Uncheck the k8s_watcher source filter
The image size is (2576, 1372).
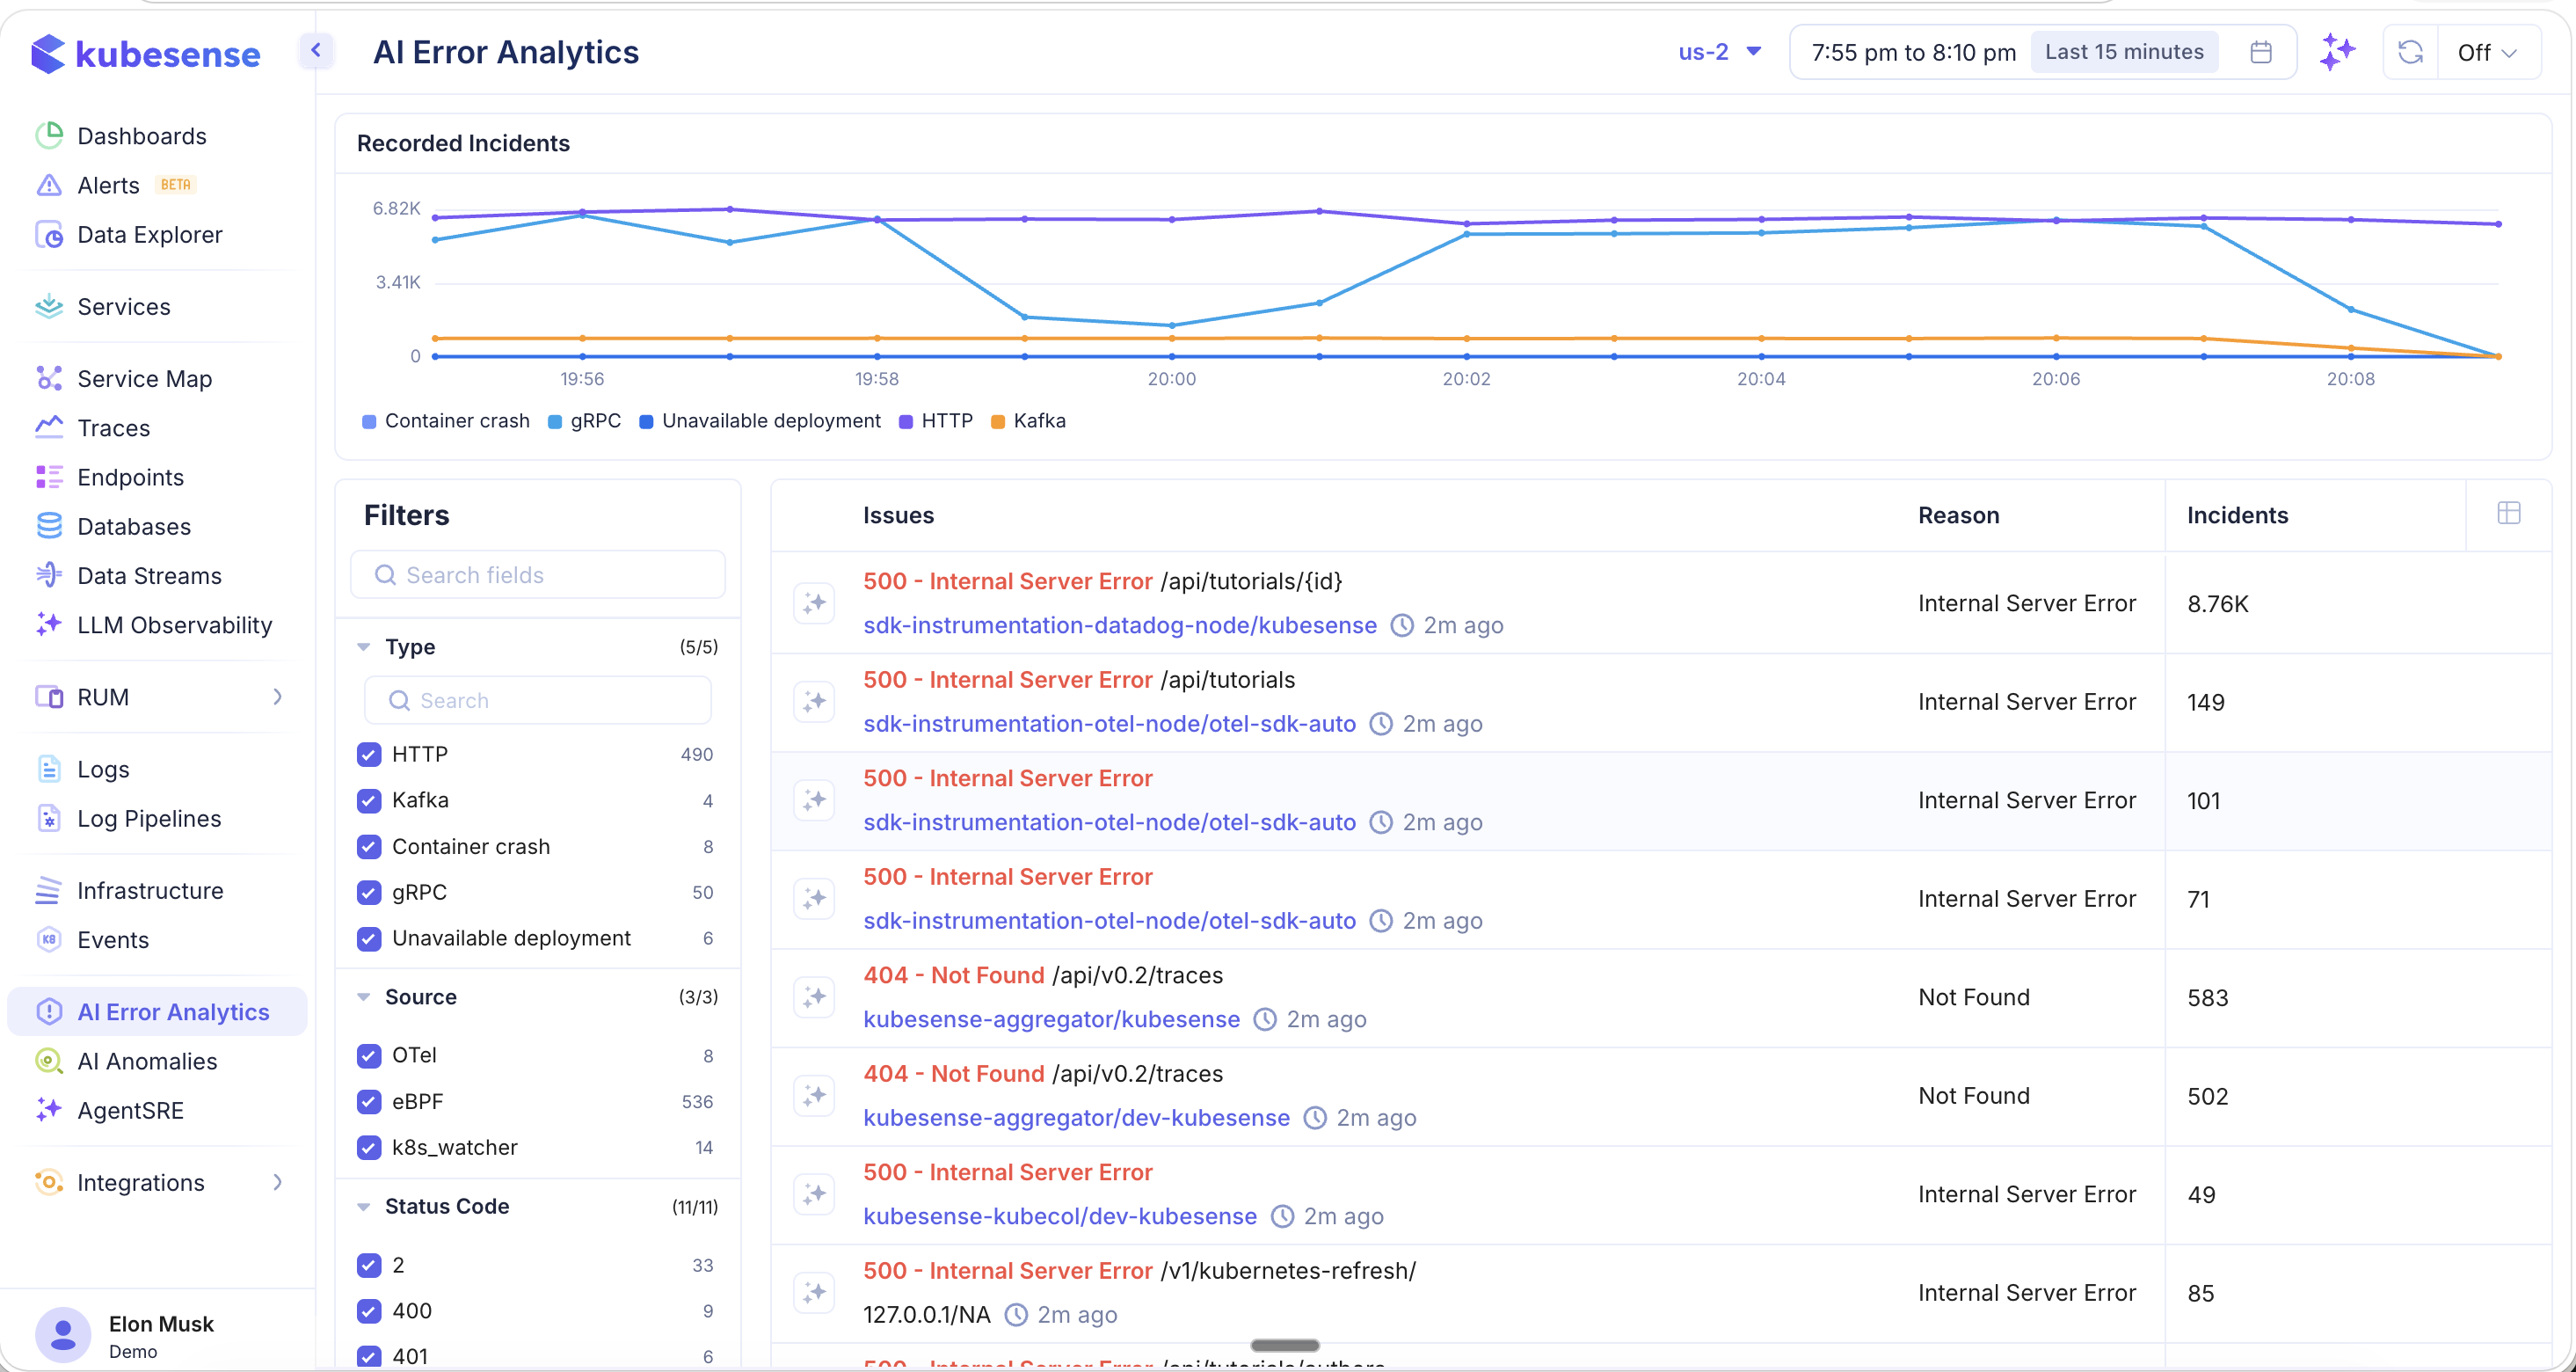pyautogui.click(x=369, y=1147)
